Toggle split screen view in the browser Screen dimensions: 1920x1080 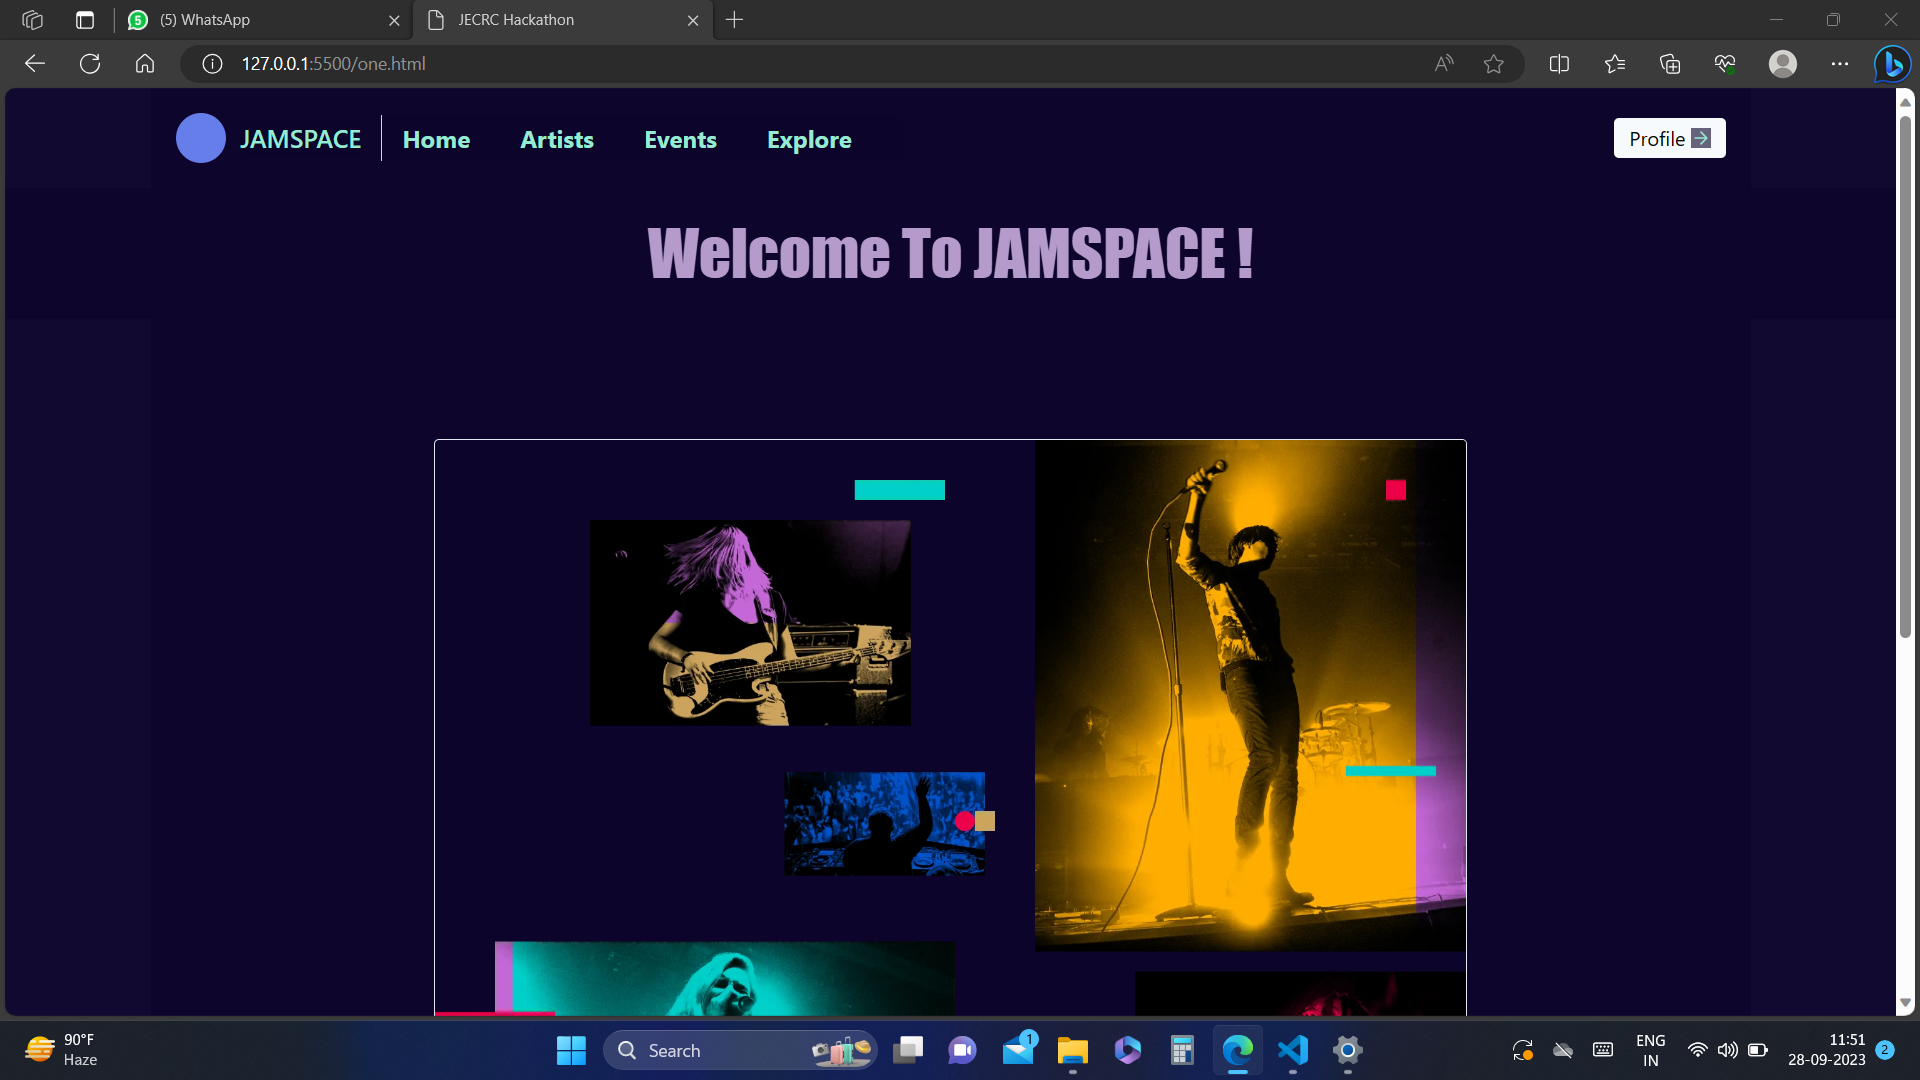(x=1559, y=63)
